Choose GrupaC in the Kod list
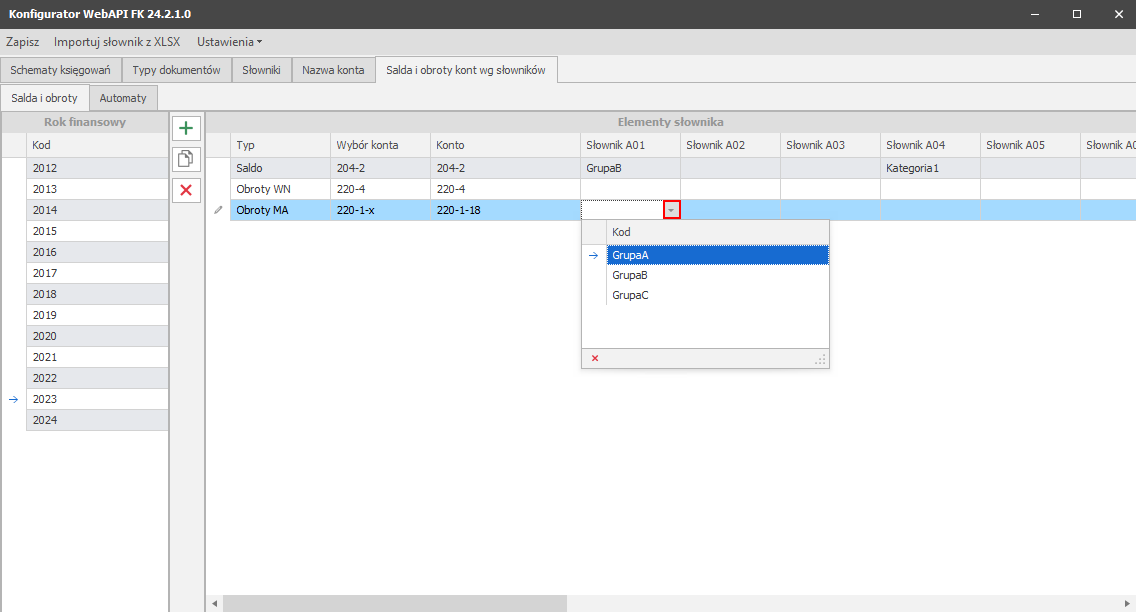 click(630, 295)
